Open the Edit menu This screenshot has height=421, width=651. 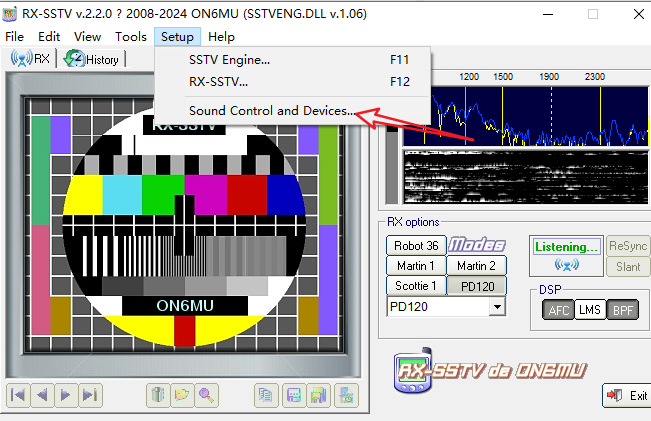coord(49,37)
